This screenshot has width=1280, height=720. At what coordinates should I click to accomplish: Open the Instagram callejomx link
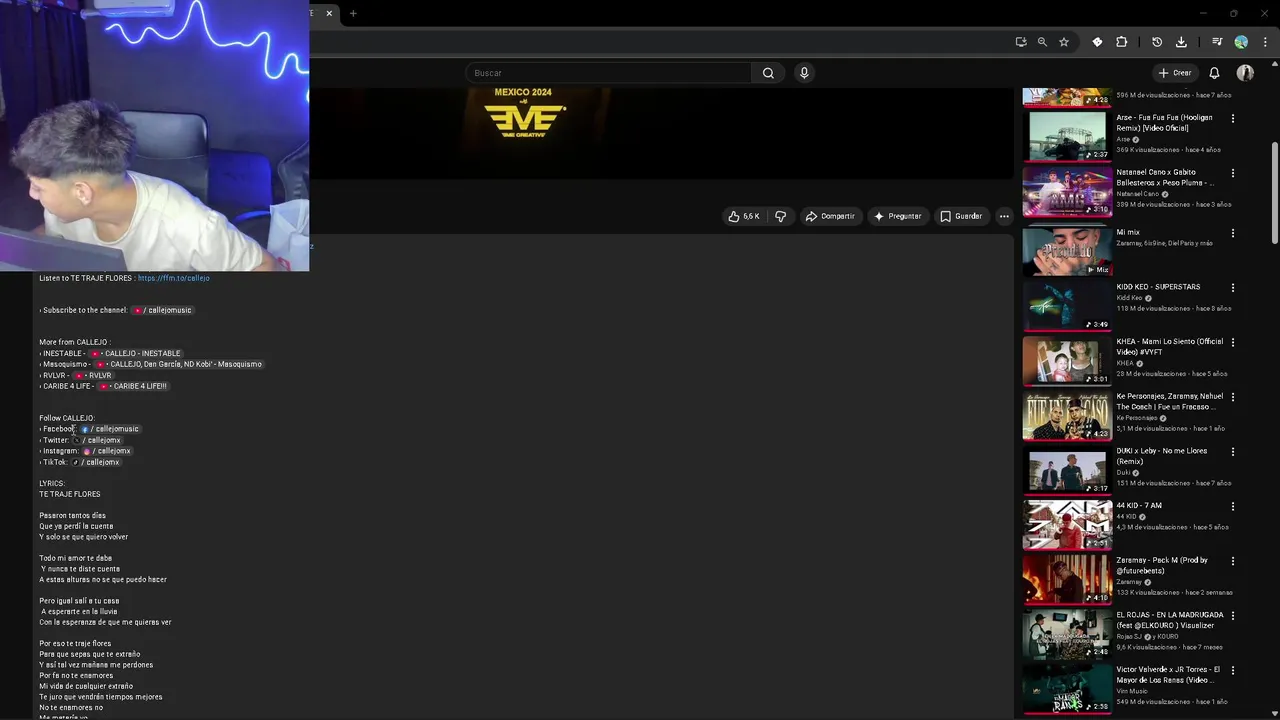[107, 451]
